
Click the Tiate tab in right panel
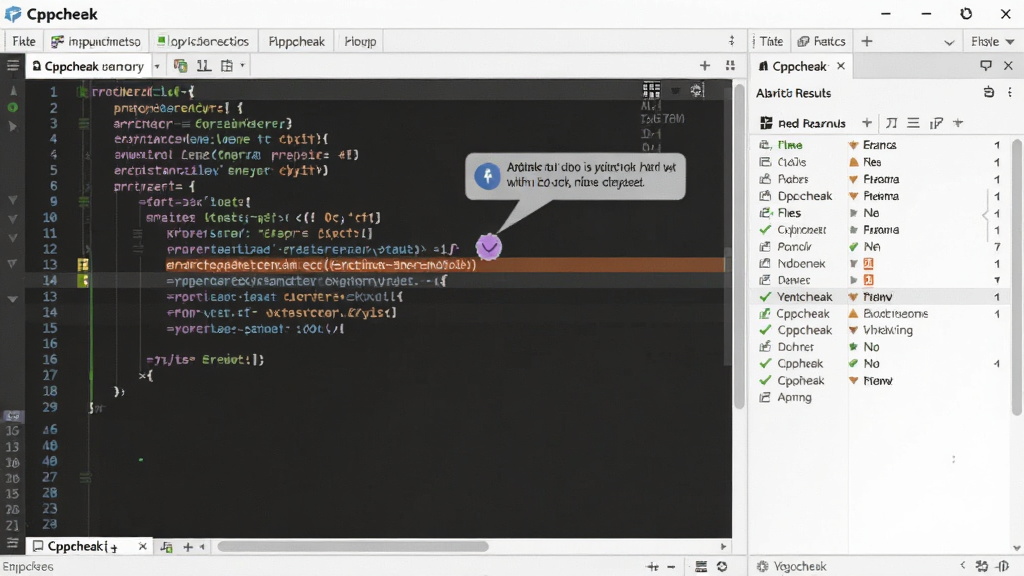coord(771,41)
